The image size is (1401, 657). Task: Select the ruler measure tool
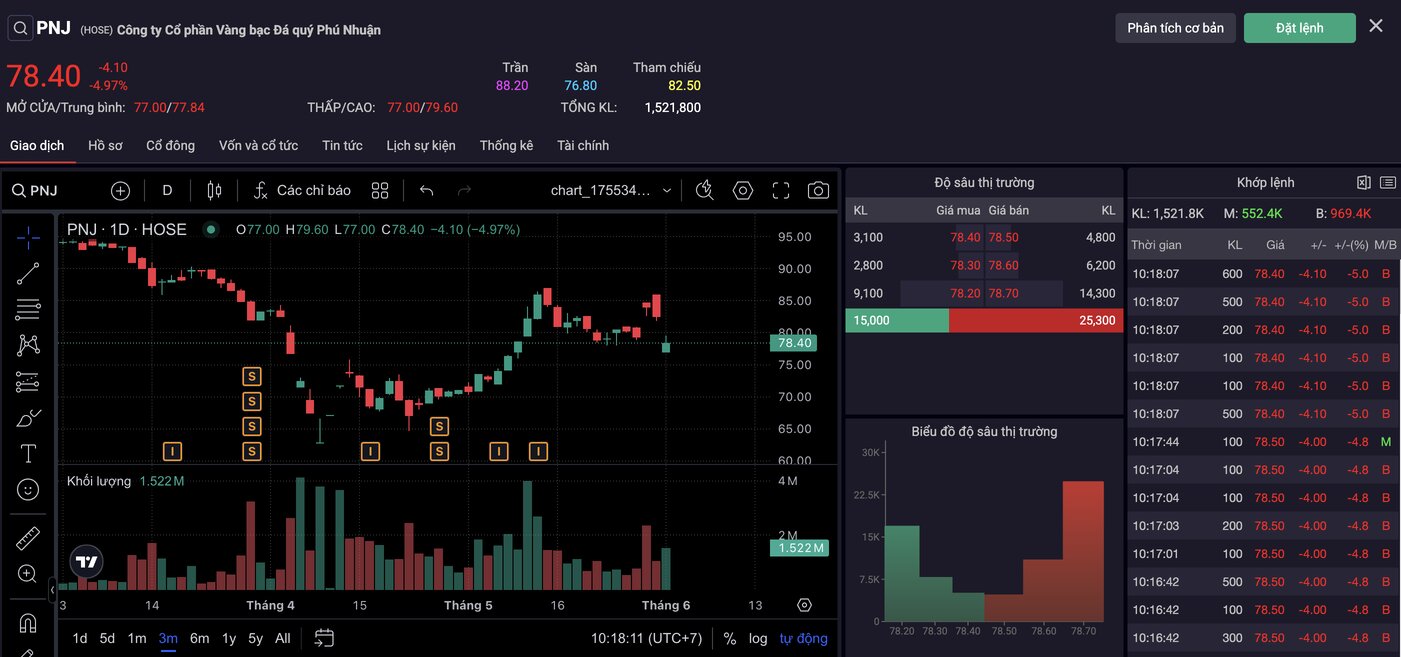click(x=28, y=538)
